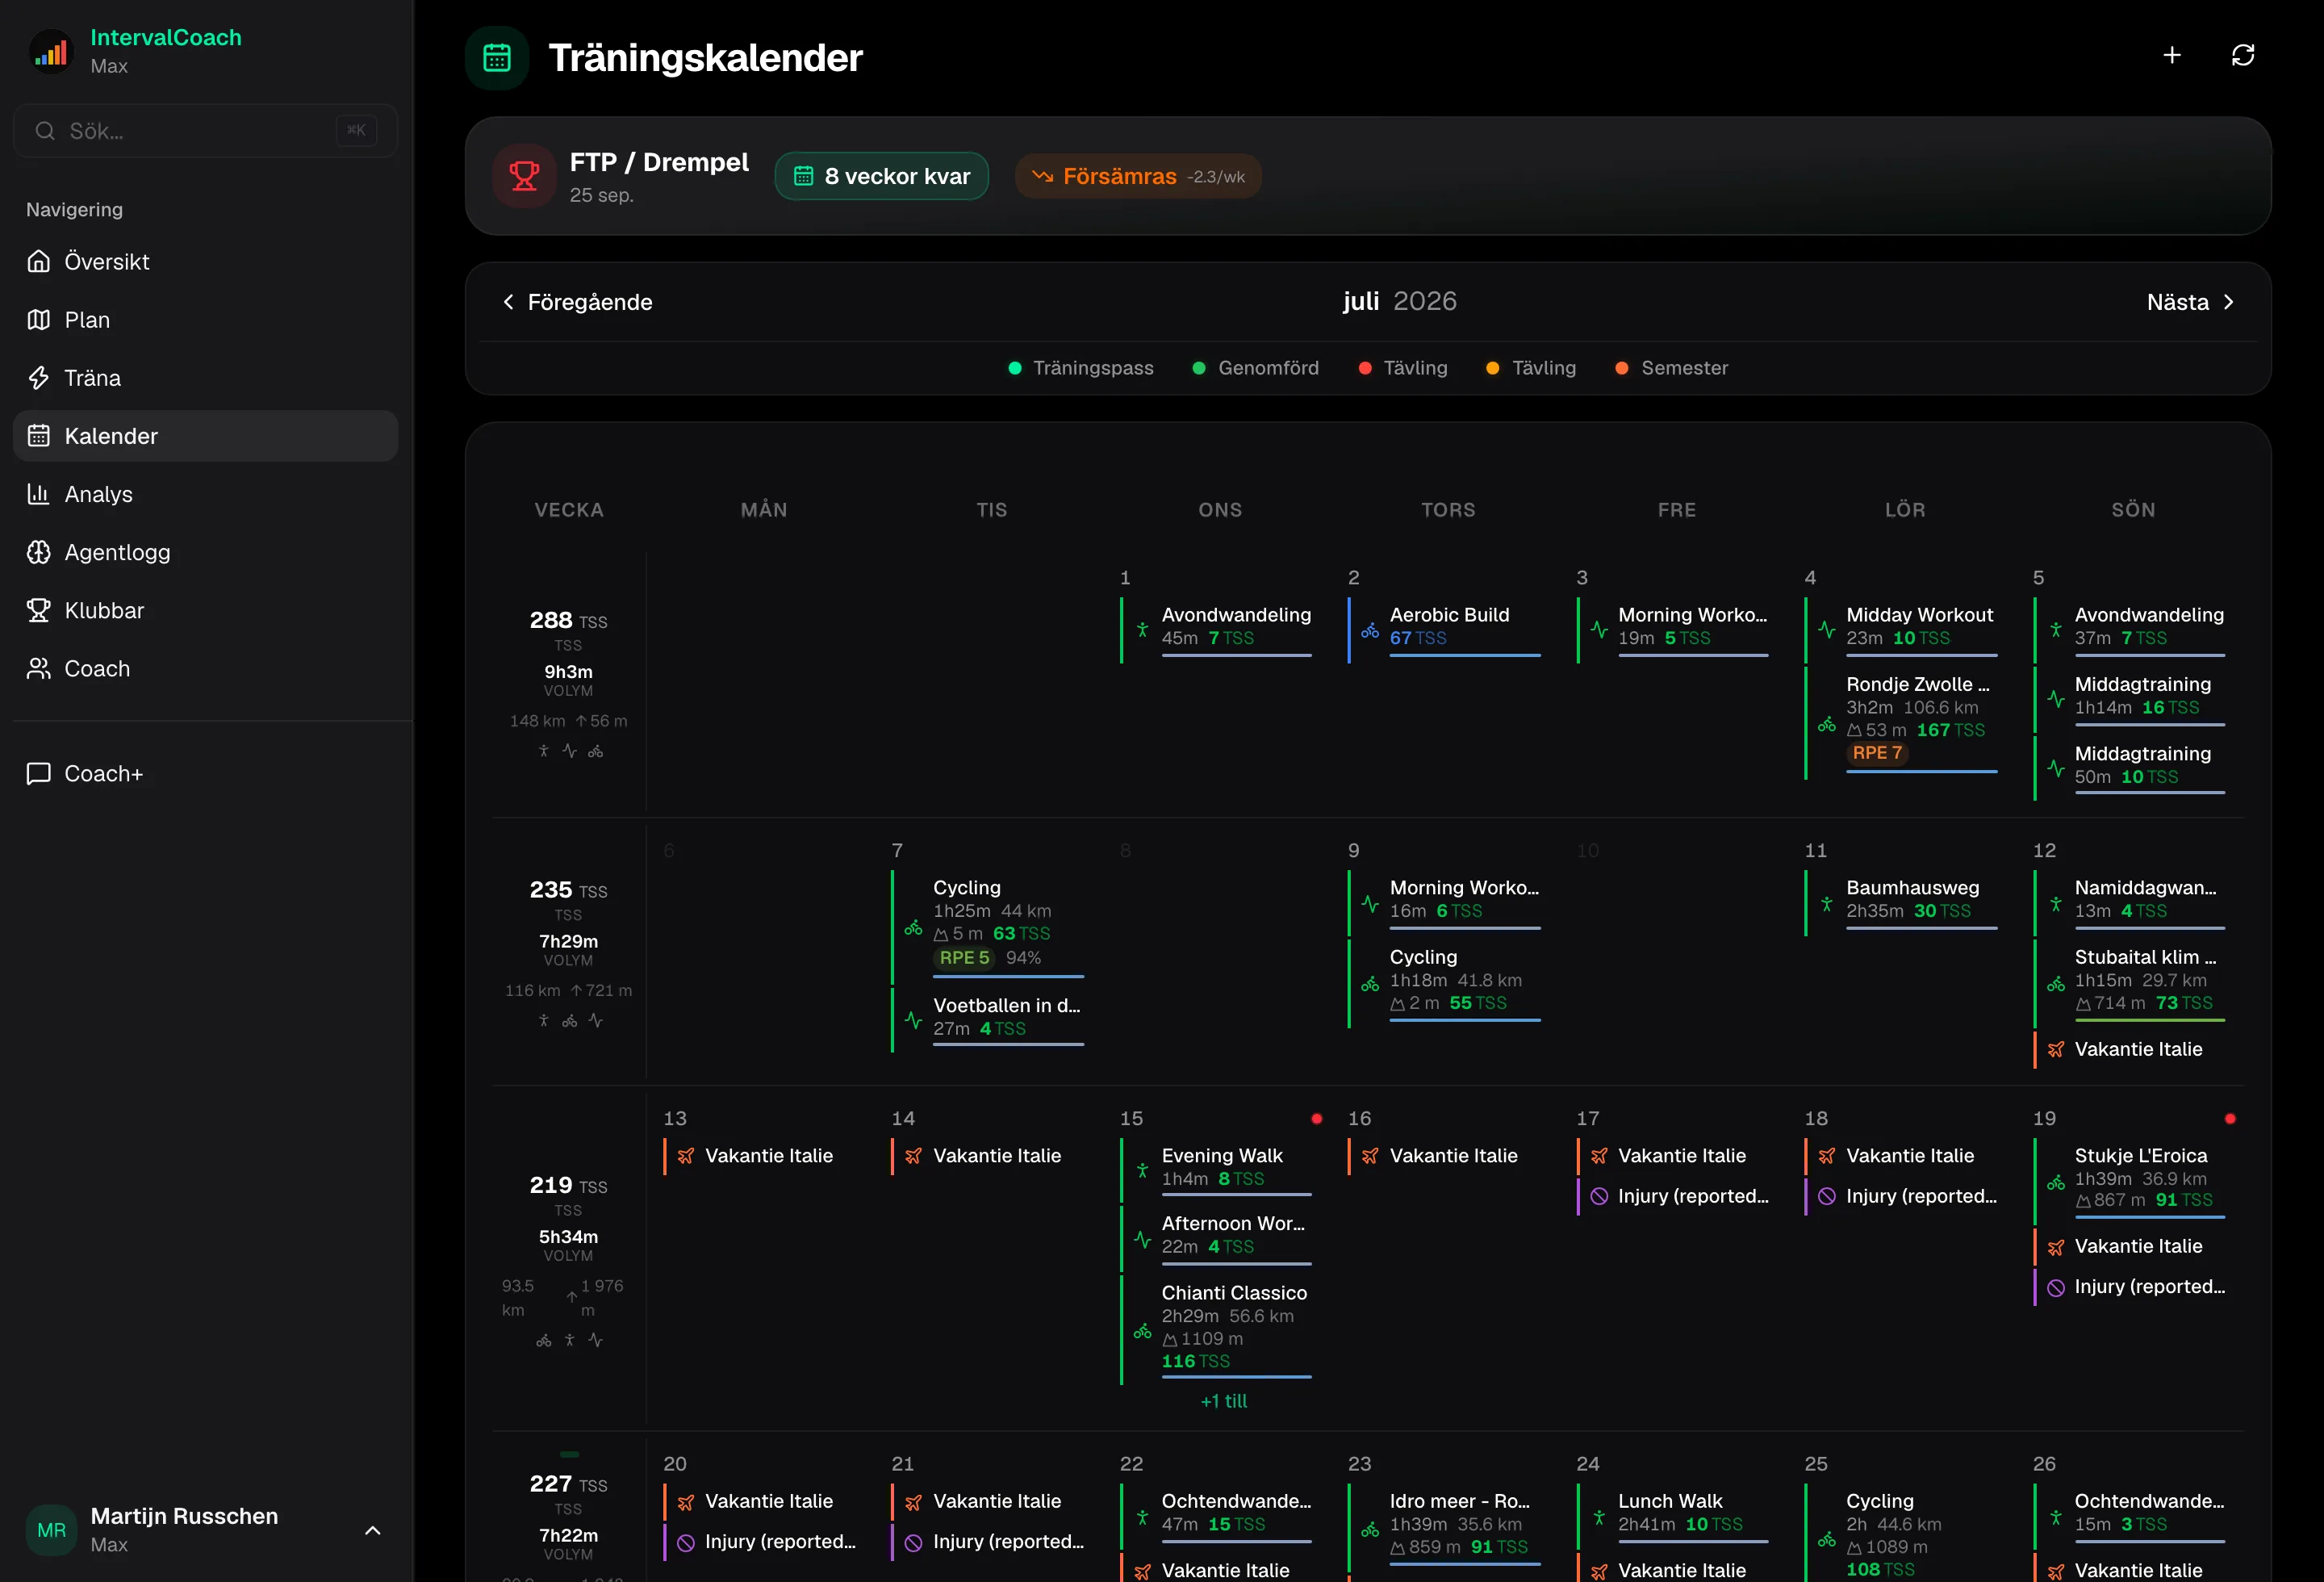Click the pulse icon on Voetballen in d...
The width and height of the screenshot is (2324, 1582).
(914, 1020)
